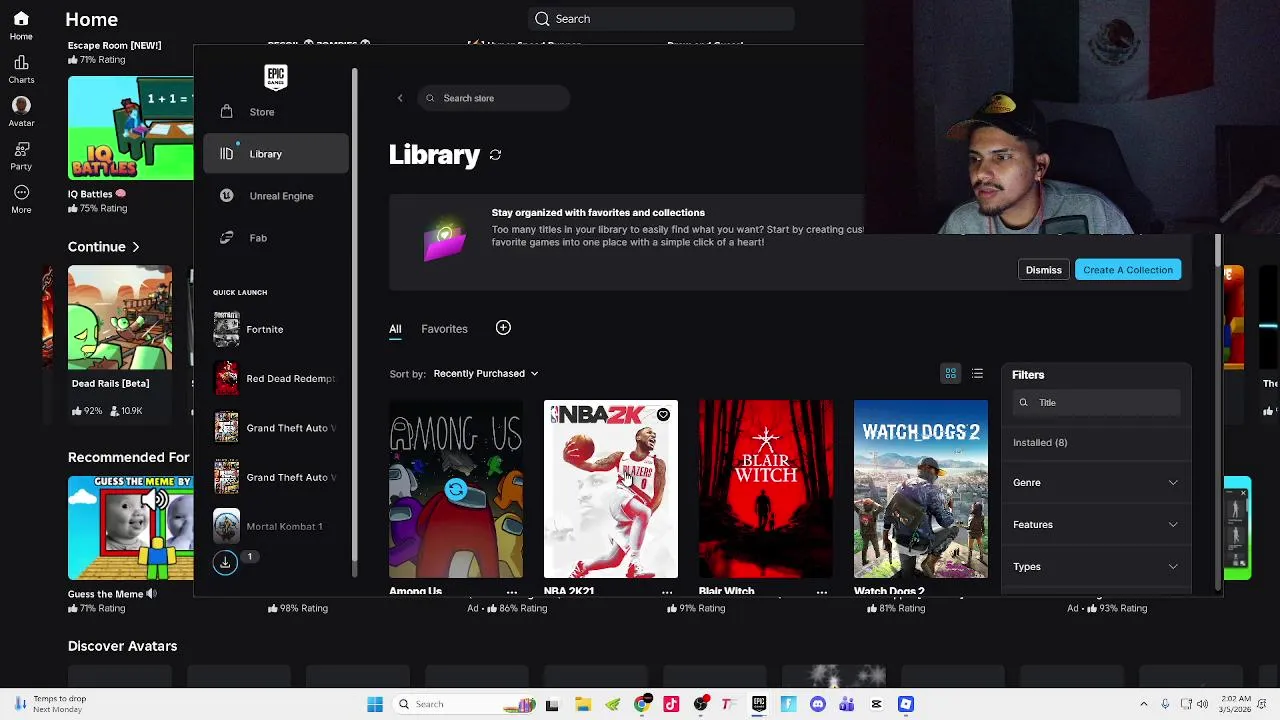Viewport: 1280px width, 720px height.
Task: Open Google Chrome from the taskbar
Action: tap(642, 704)
